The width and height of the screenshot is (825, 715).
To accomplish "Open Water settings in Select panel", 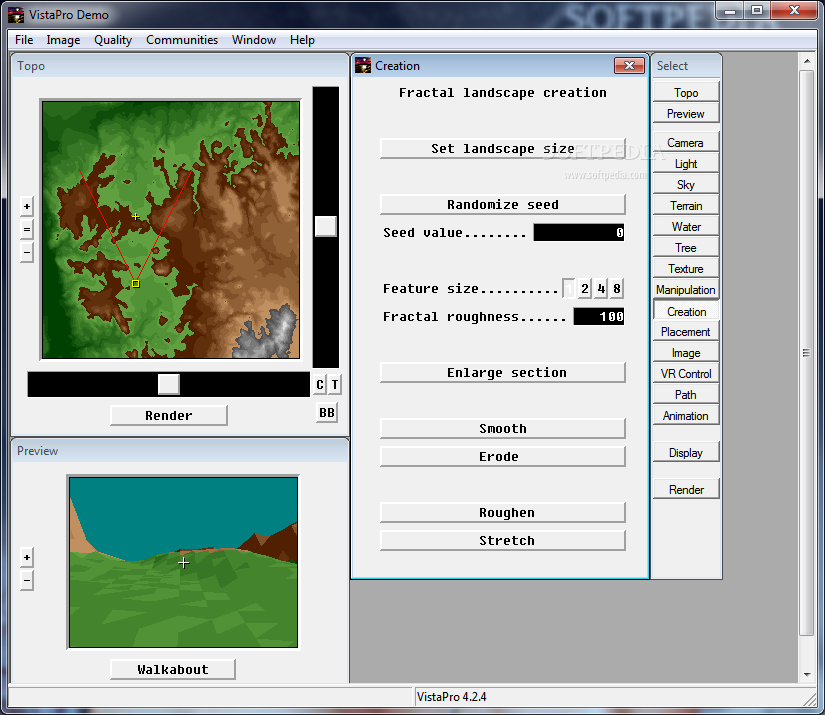I will tap(686, 227).
